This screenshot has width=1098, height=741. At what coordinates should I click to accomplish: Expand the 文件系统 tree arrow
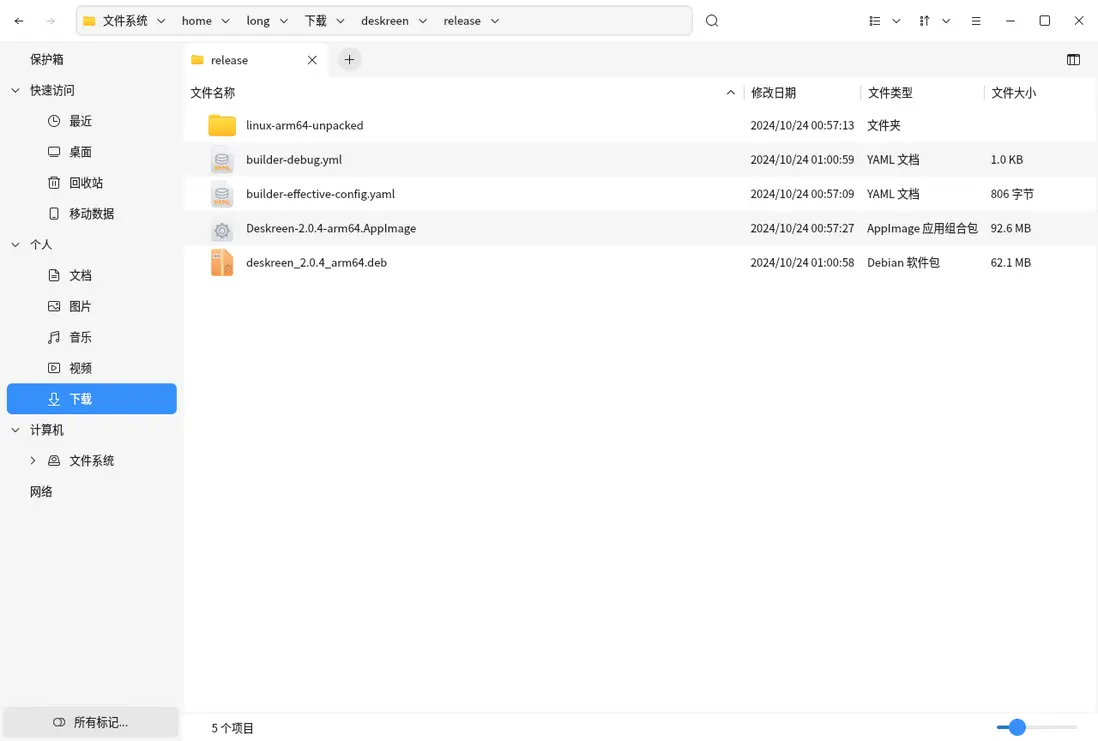[32, 460]
